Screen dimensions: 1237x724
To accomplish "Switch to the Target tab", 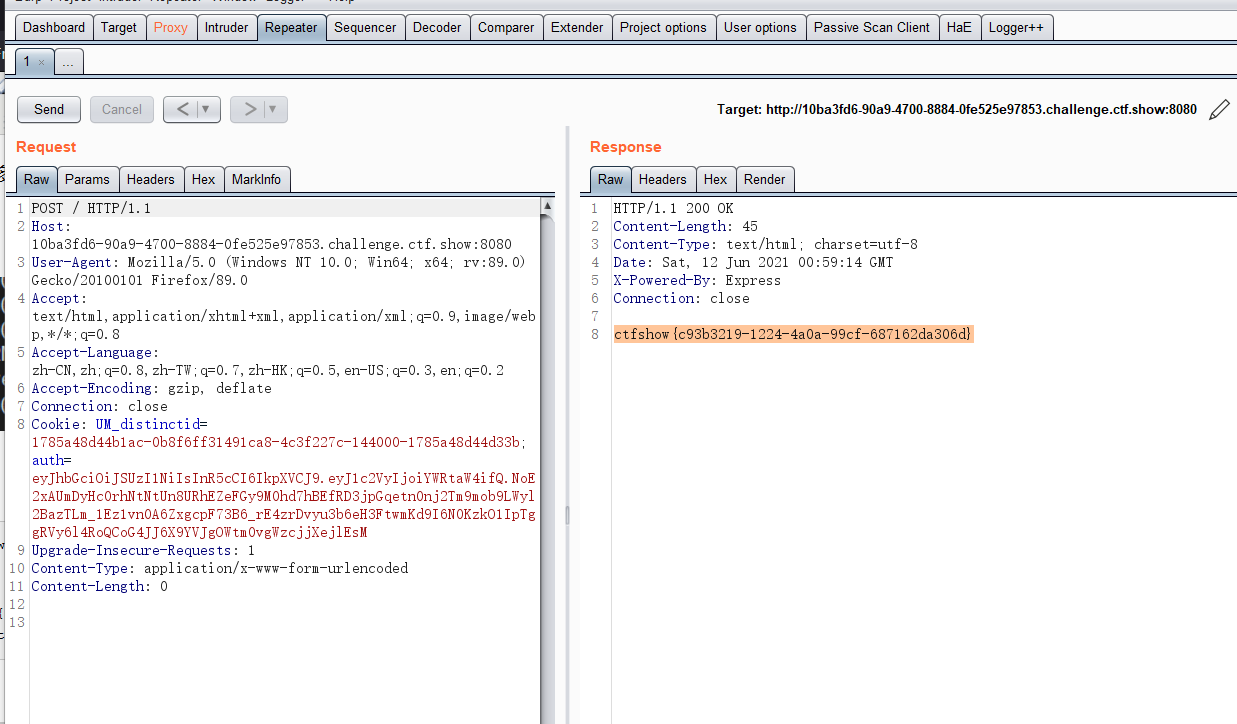I will pyautogui.click(x=119, y=27).
